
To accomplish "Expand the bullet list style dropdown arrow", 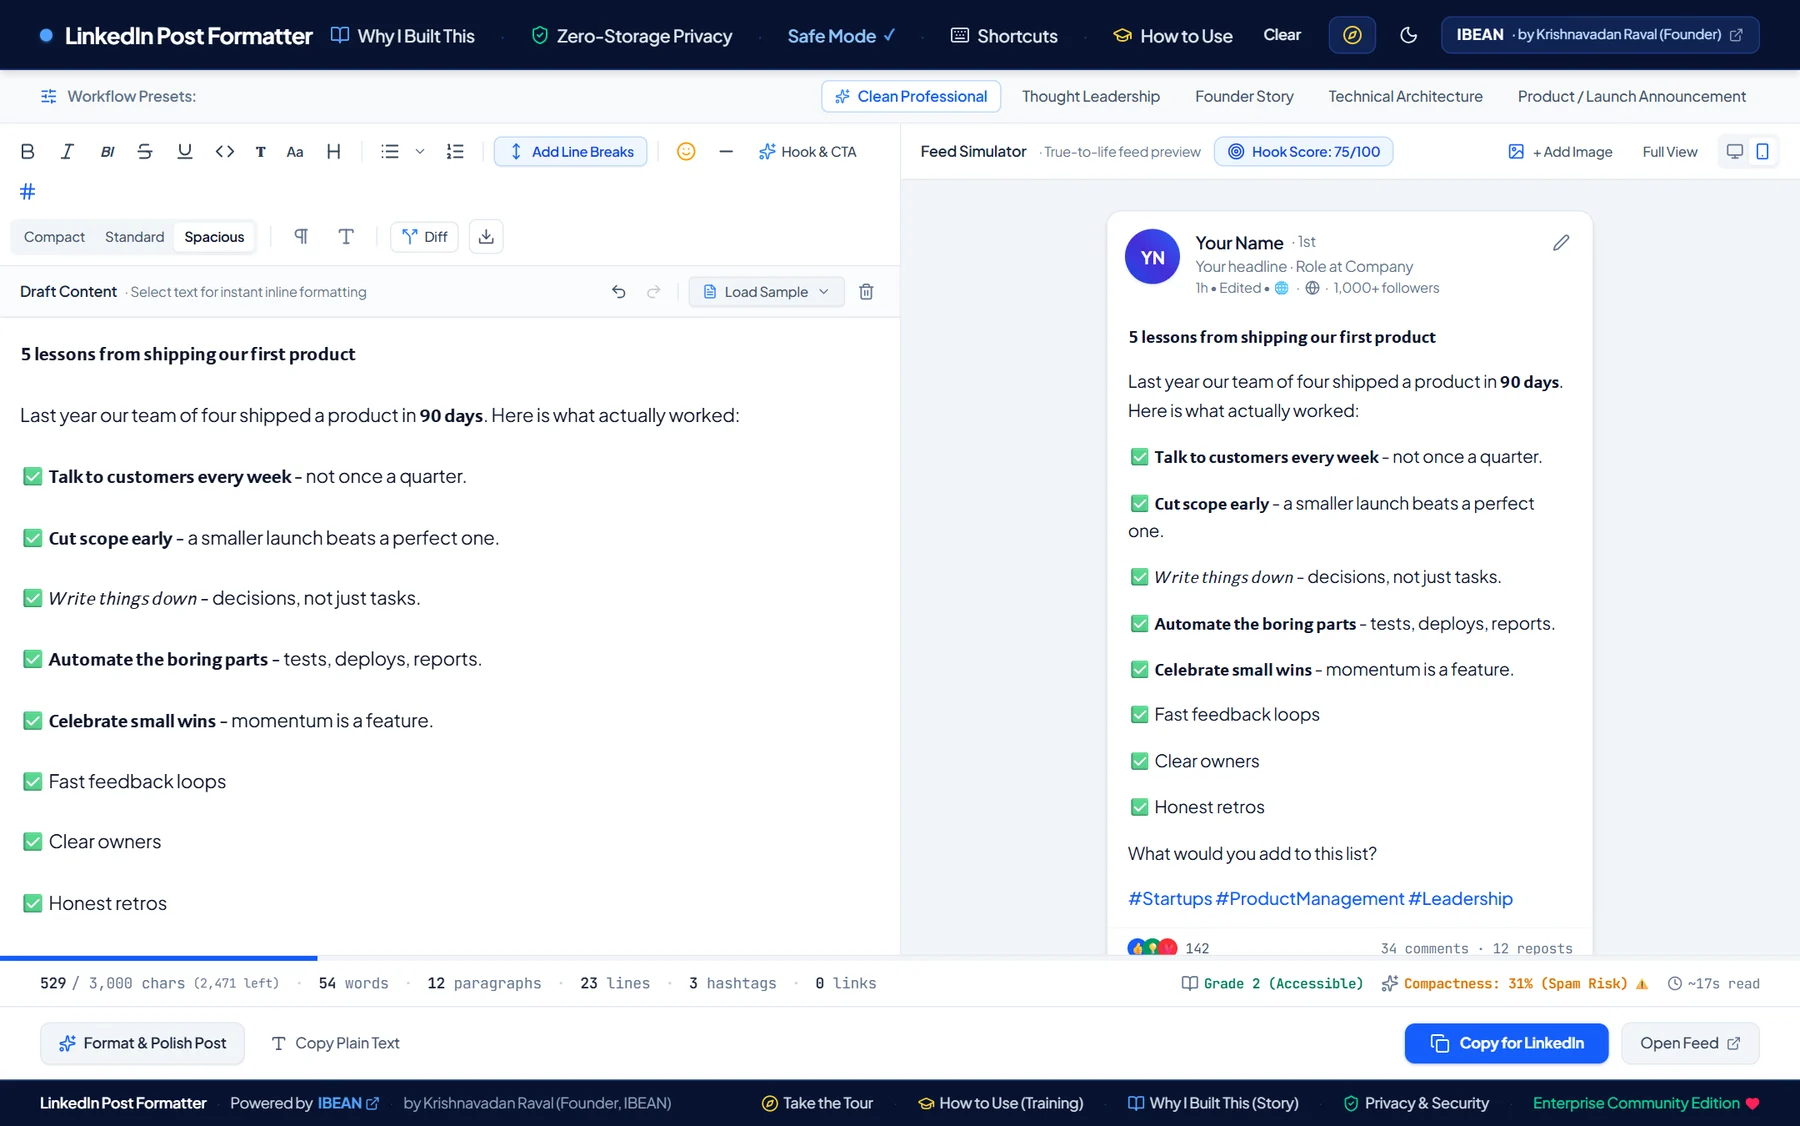I will pos(420,152).
